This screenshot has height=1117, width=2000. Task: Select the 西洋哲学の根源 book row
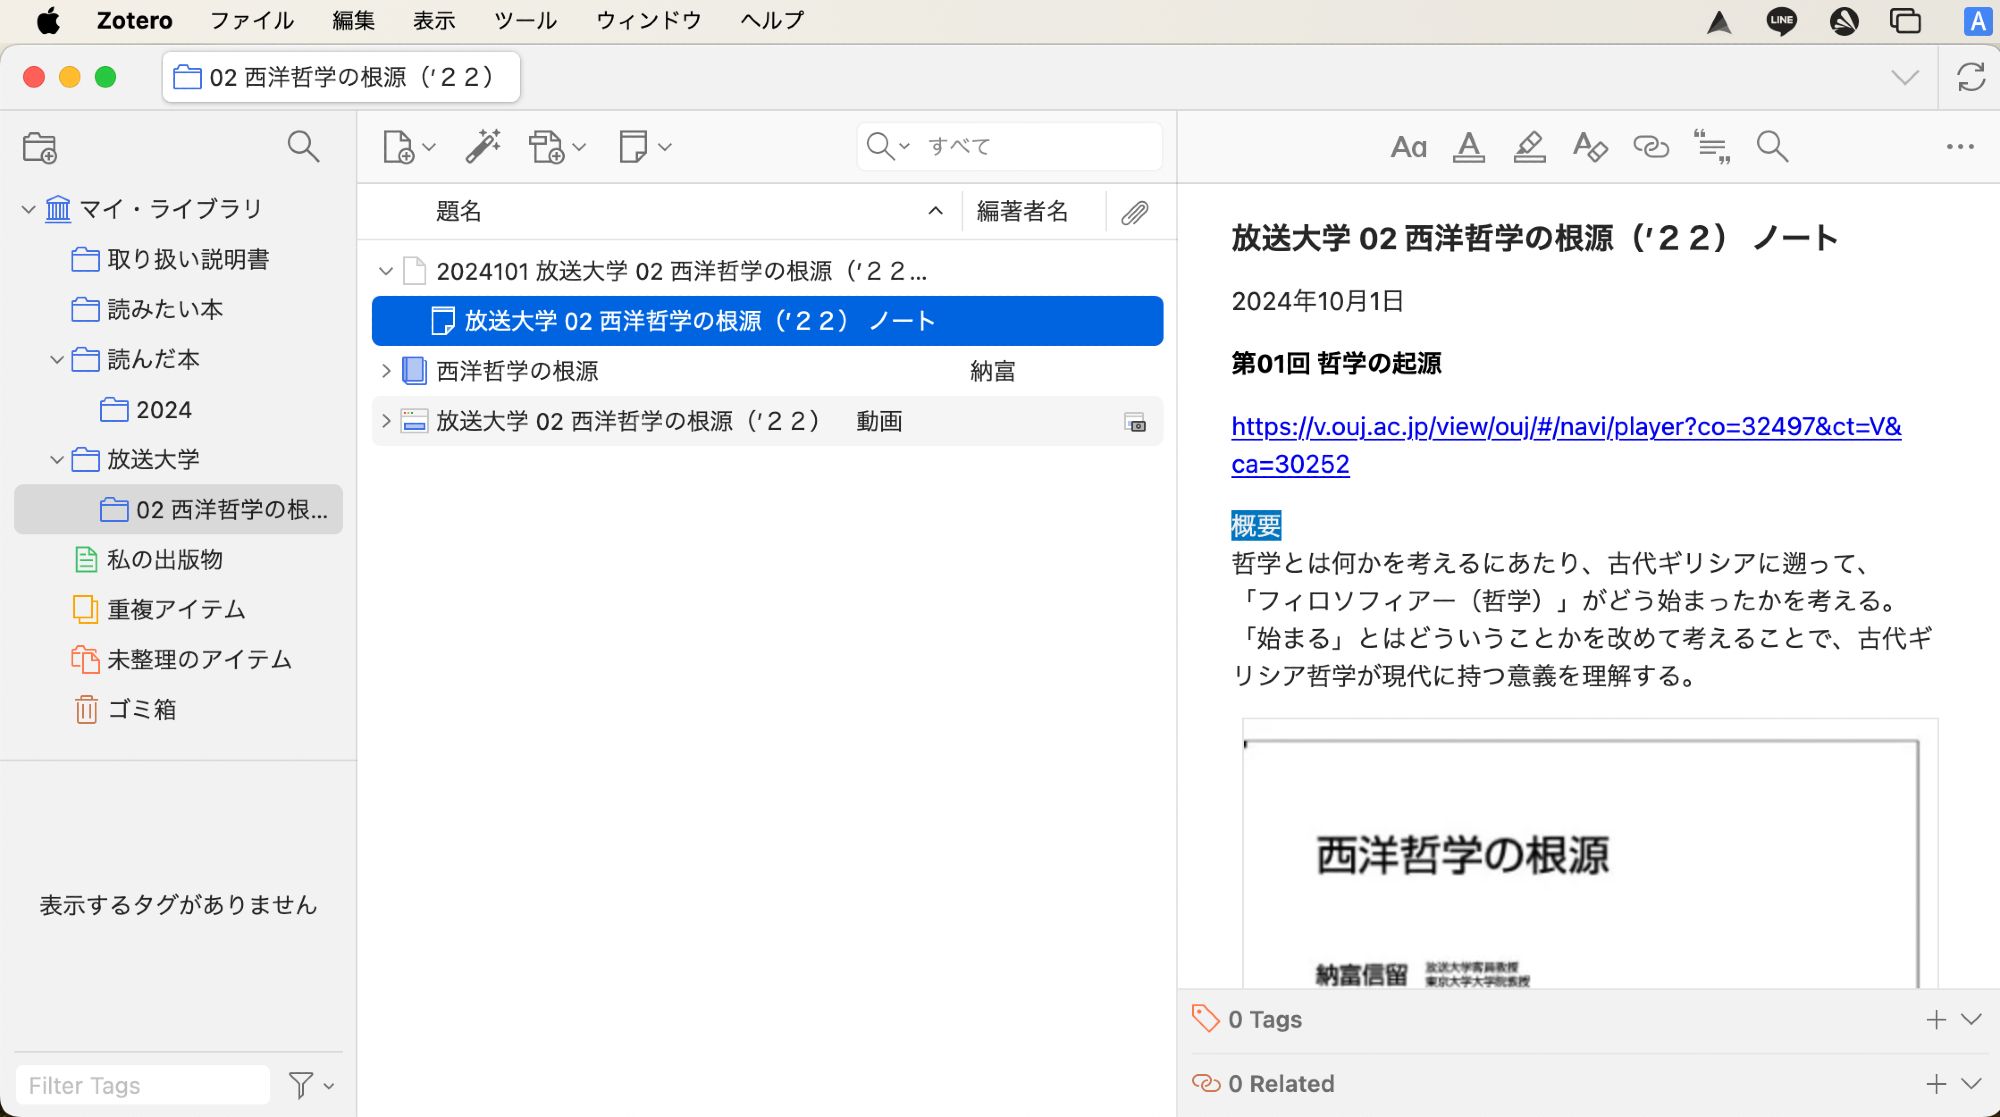pos(767,371)
